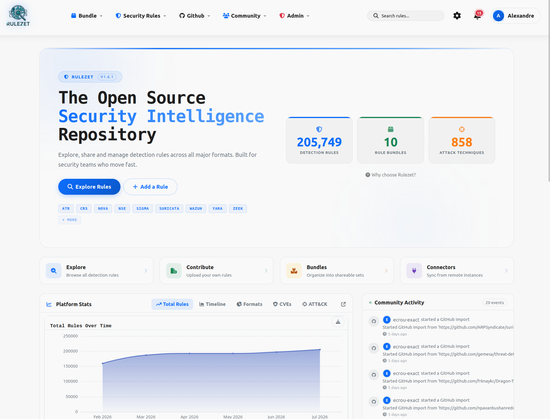Switch to the Total Rules tab
The image size is (550, 419).
click(172, 304)
